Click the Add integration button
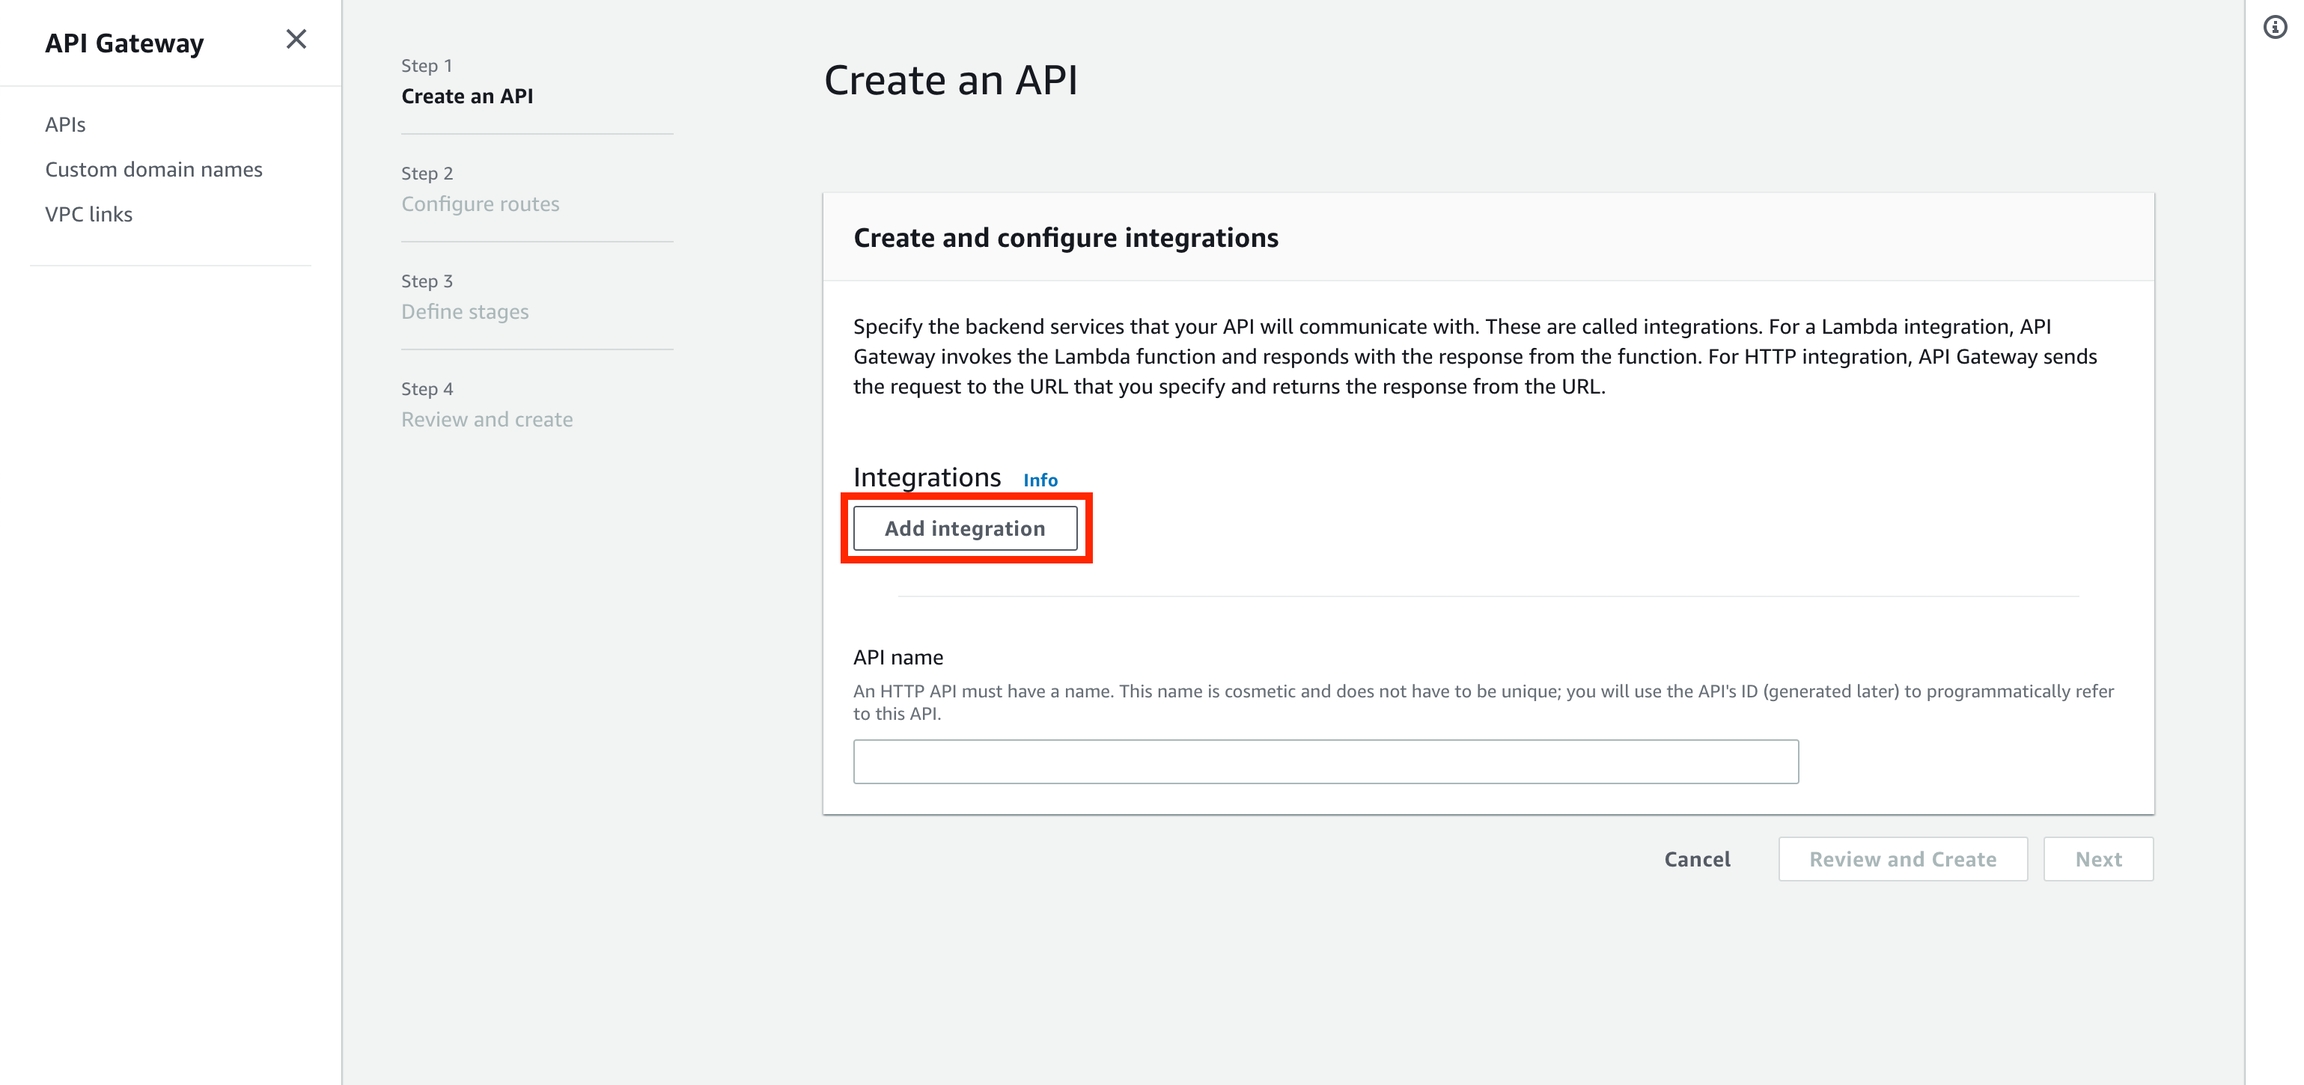This screenshot has width=2304, height=1085. click(964, 528)
